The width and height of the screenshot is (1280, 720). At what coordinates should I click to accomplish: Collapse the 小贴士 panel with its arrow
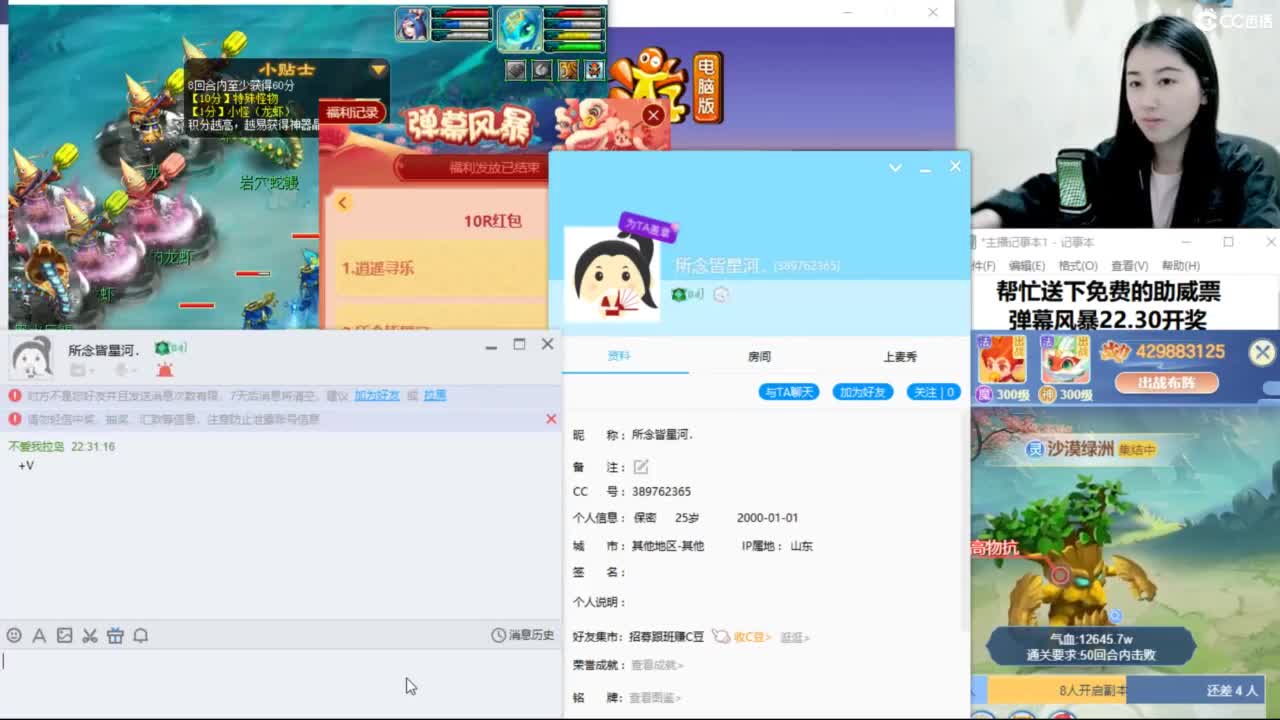[378, 70]
